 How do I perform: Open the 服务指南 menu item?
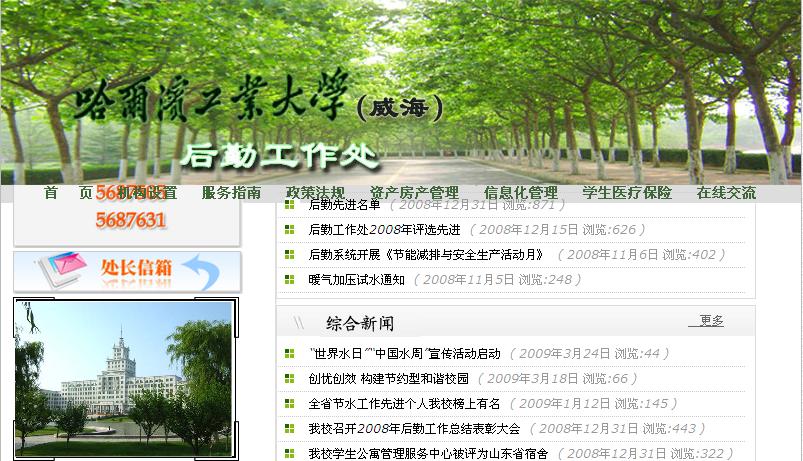(x=231, y=193)
